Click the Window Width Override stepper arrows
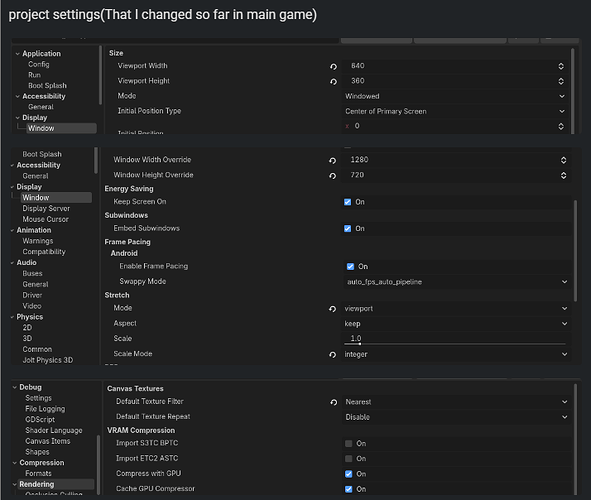 (x=563, y=160)
